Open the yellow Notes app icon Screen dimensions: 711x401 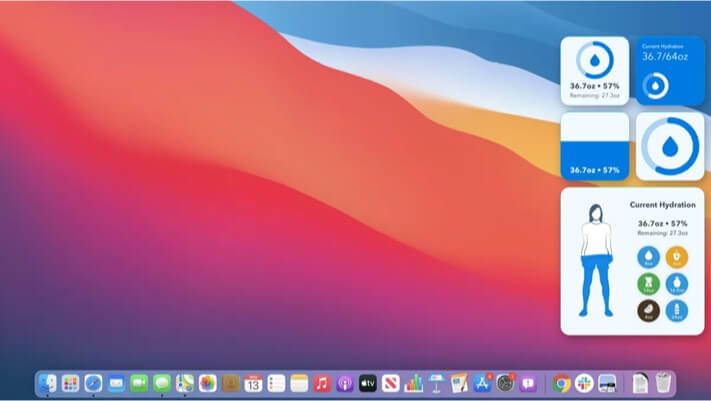[299, 384]
